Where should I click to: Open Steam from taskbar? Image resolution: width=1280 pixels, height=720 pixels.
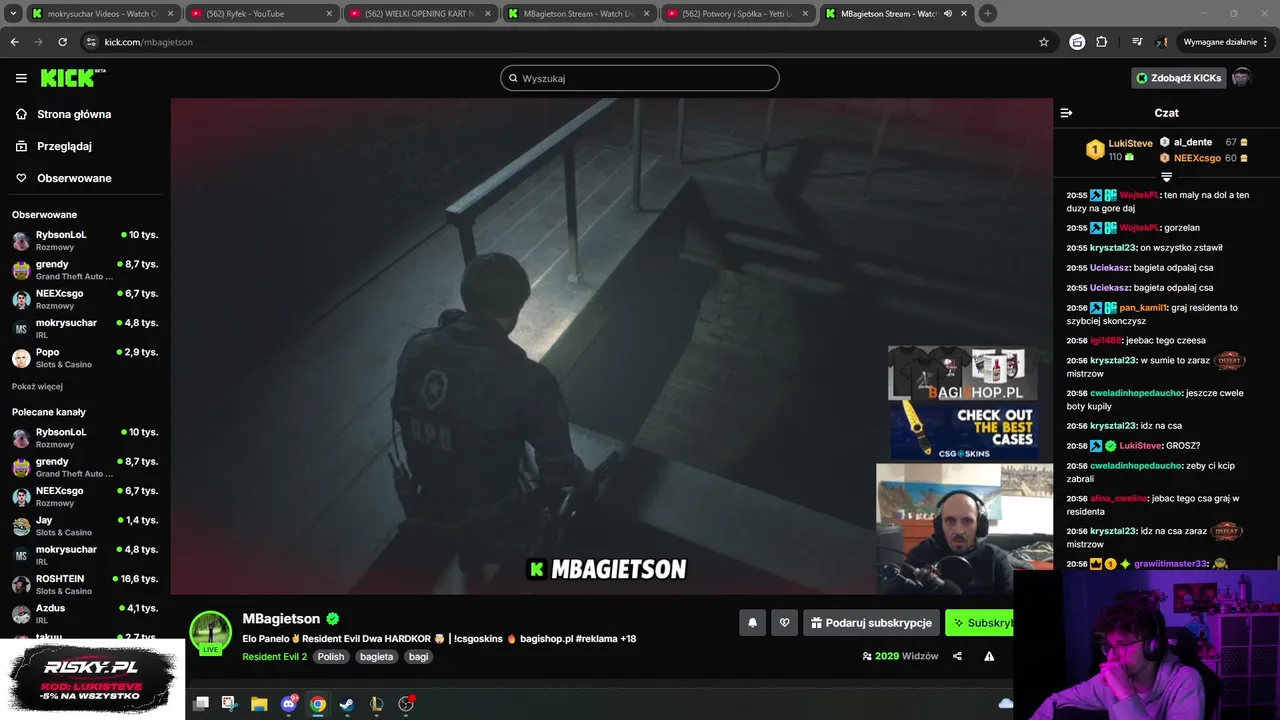[x=347, y=704]
